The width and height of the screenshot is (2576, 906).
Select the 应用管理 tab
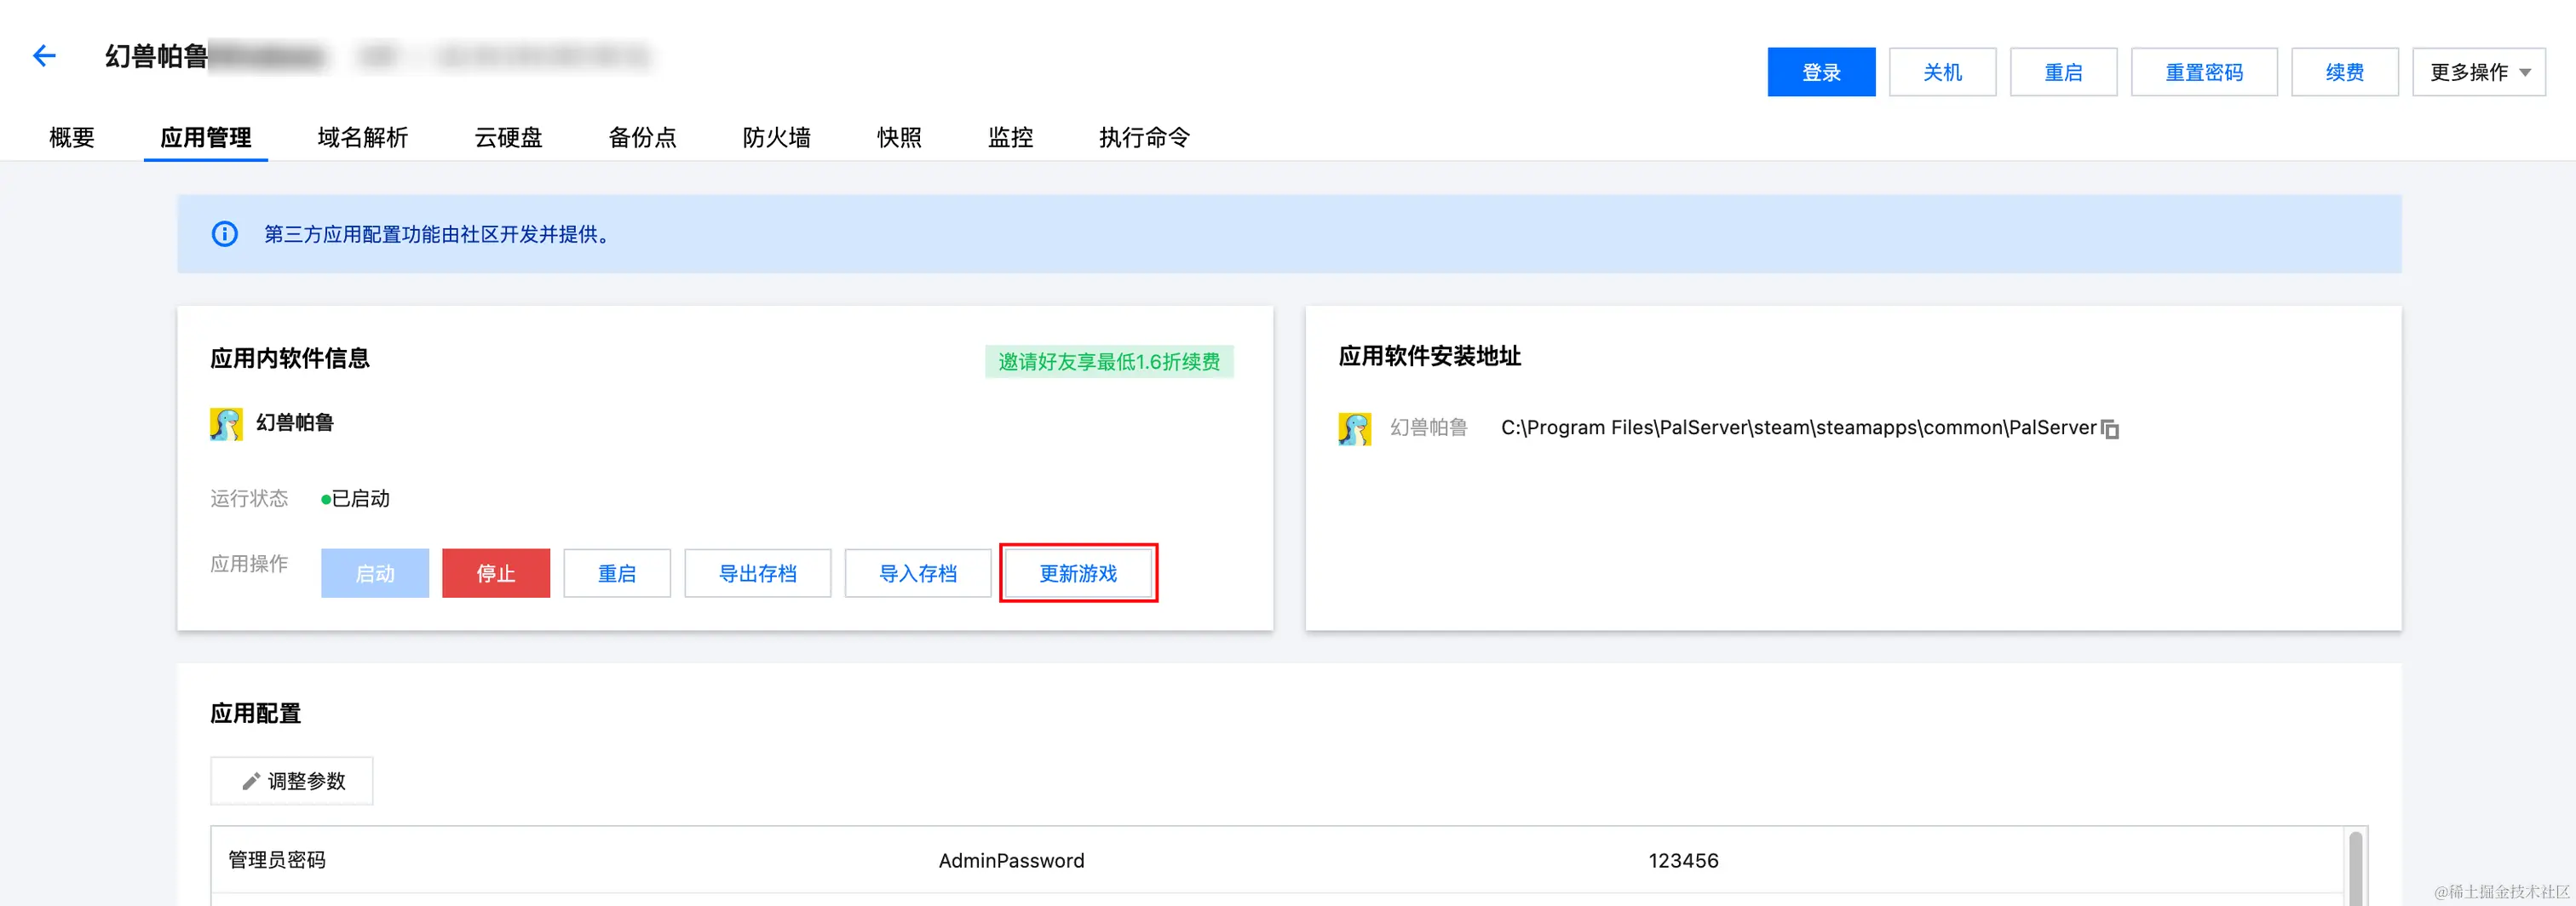click(x=206, y=137)
